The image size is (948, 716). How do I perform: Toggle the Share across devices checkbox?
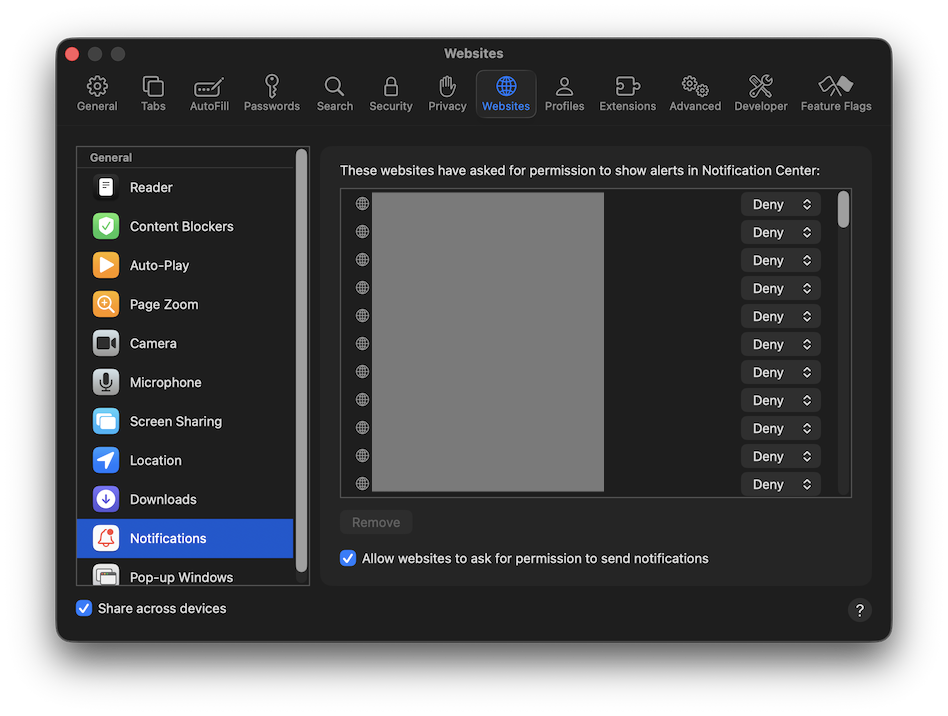84,608
